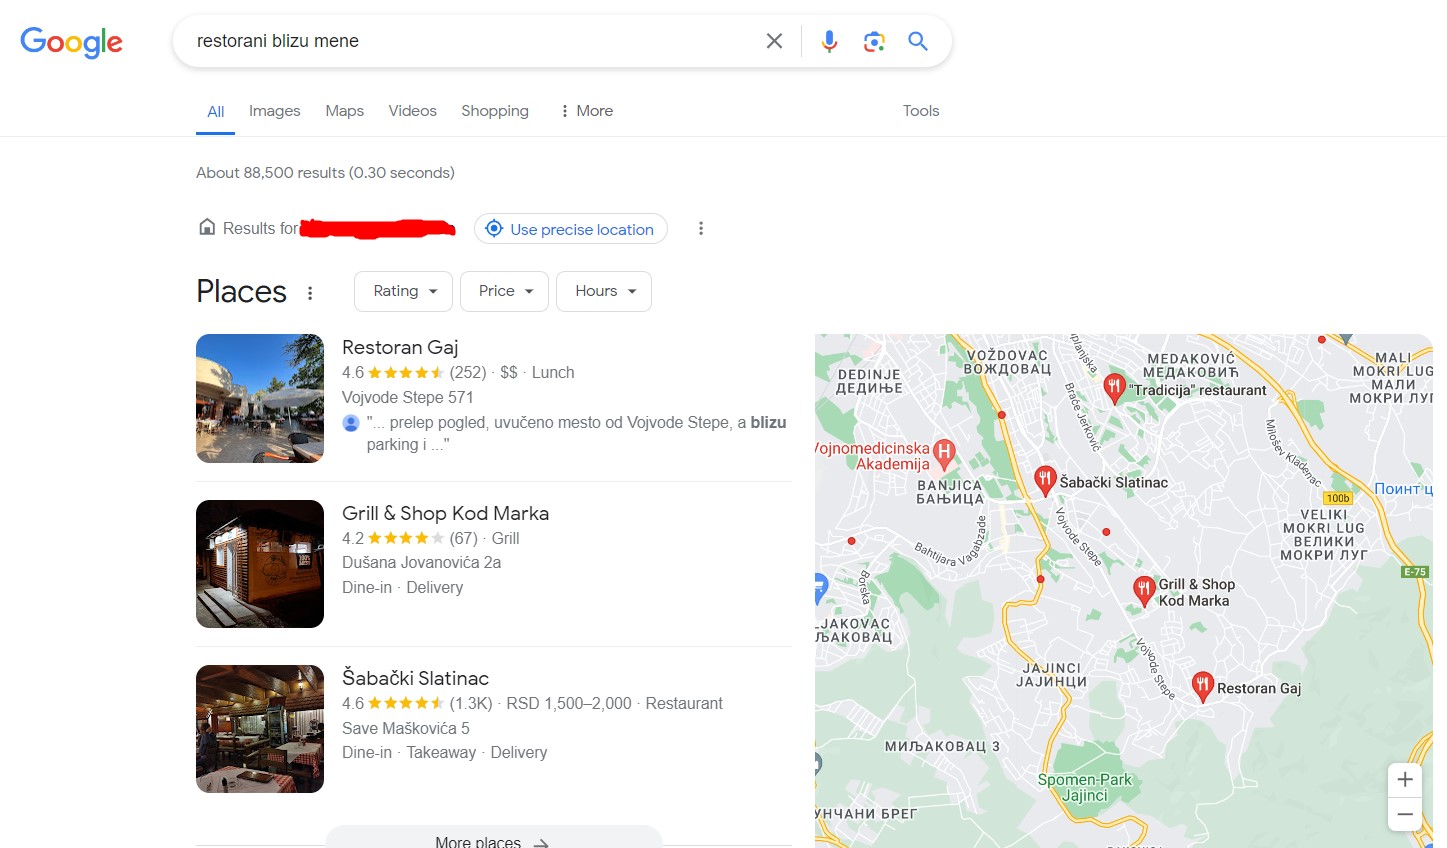Open the Rating filter dropdown
Viewport: 1447px width, 848px height.
[x=404, y=291]
